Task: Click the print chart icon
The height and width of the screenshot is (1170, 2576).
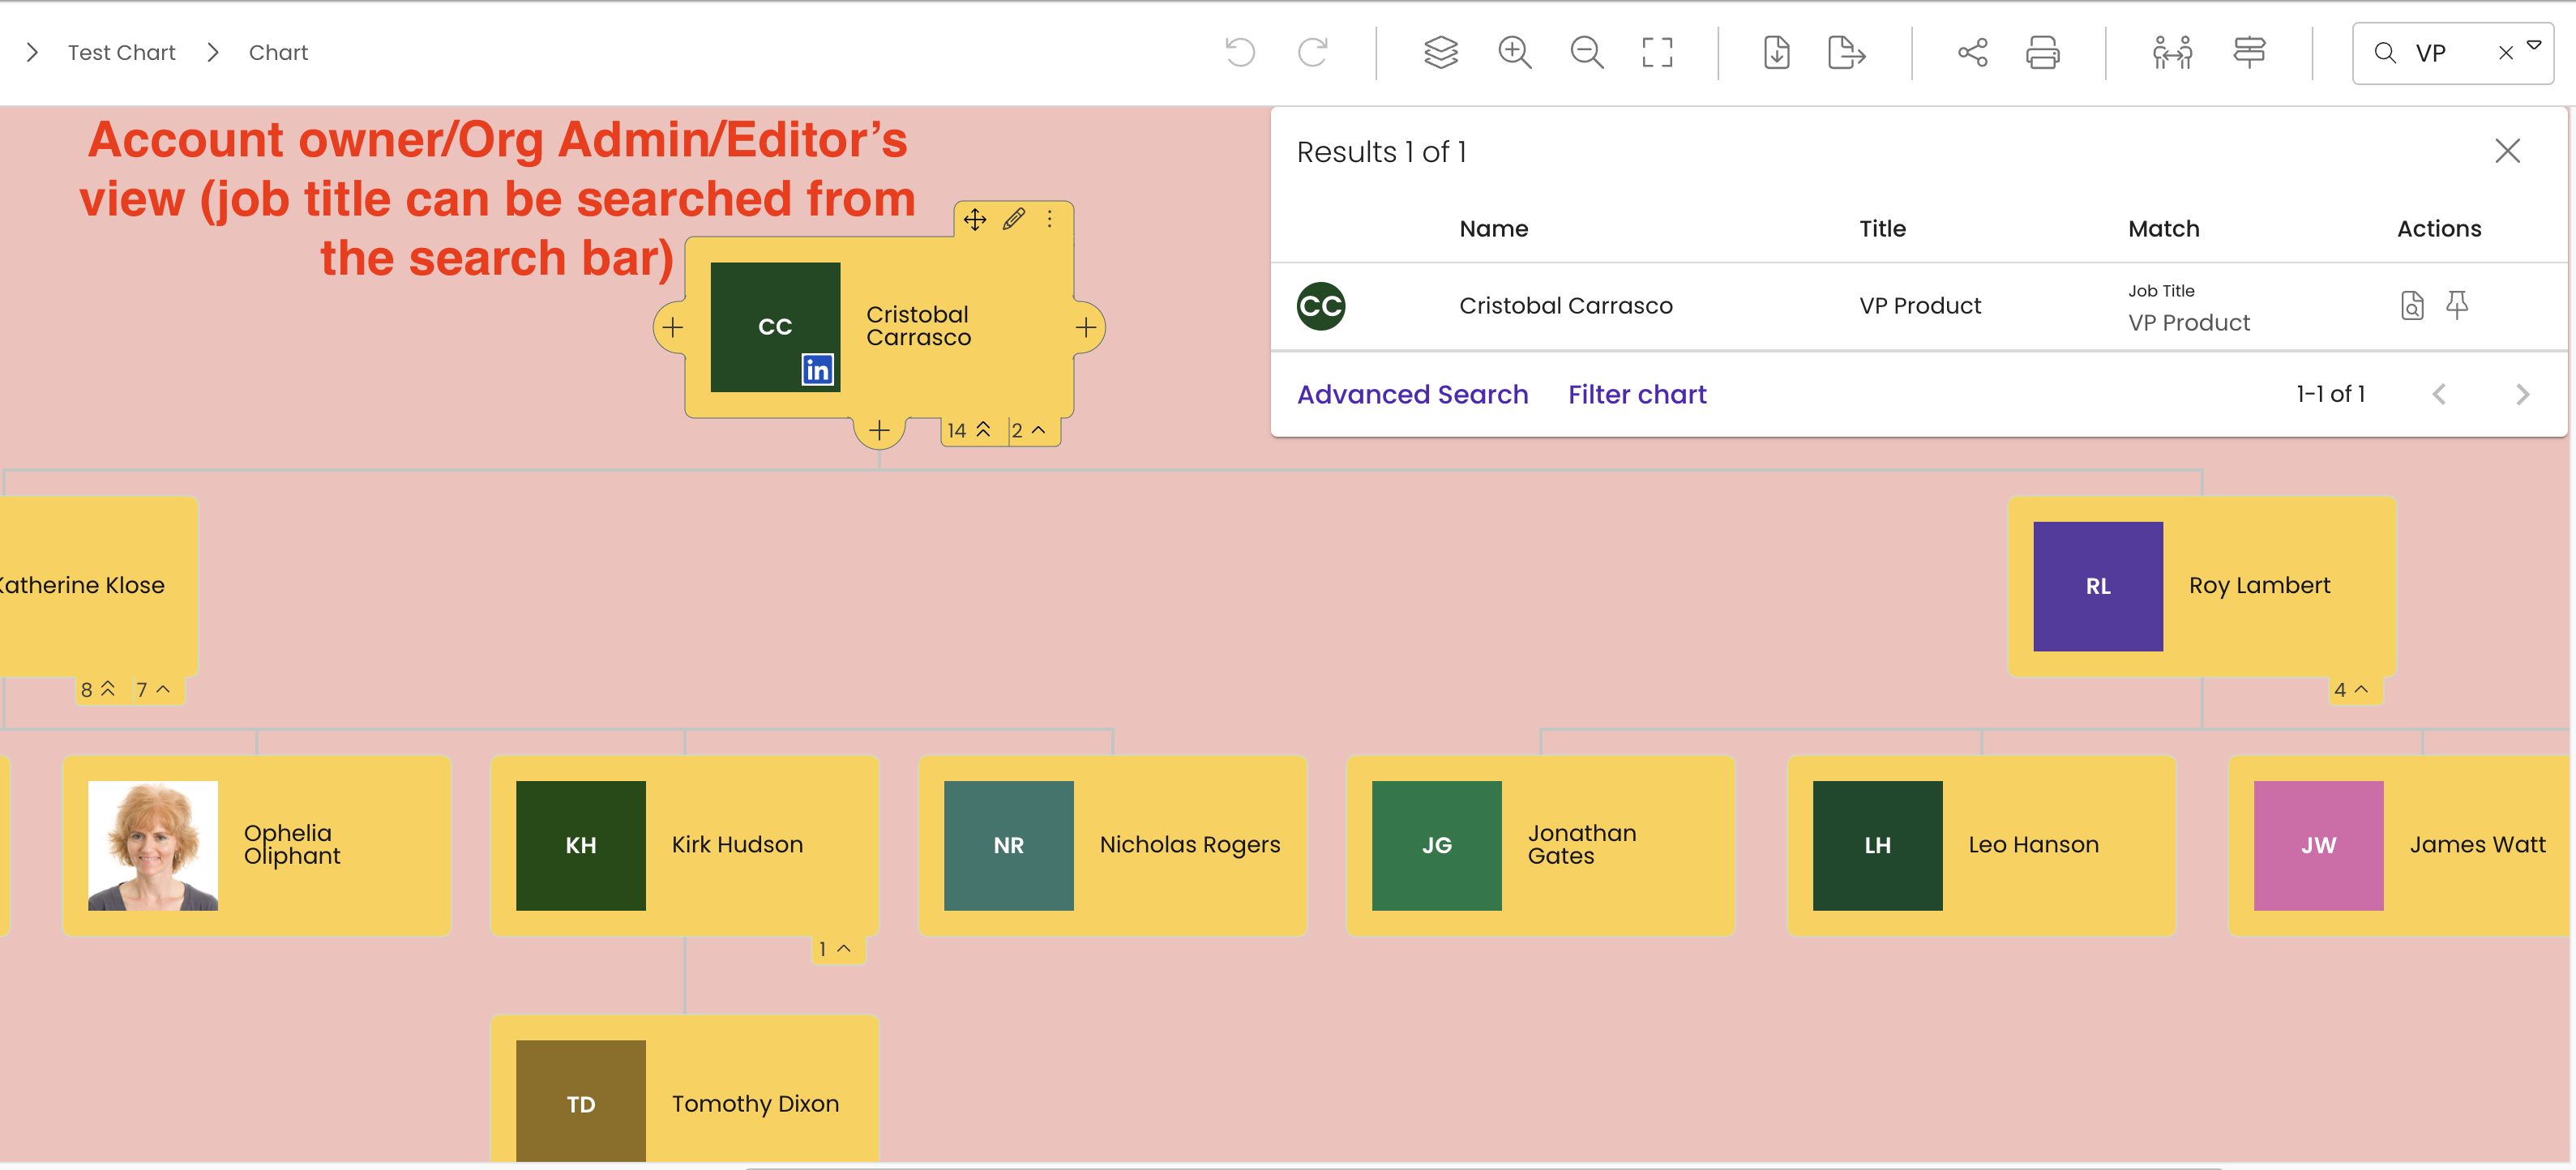Action: [x=2042, y=52]
